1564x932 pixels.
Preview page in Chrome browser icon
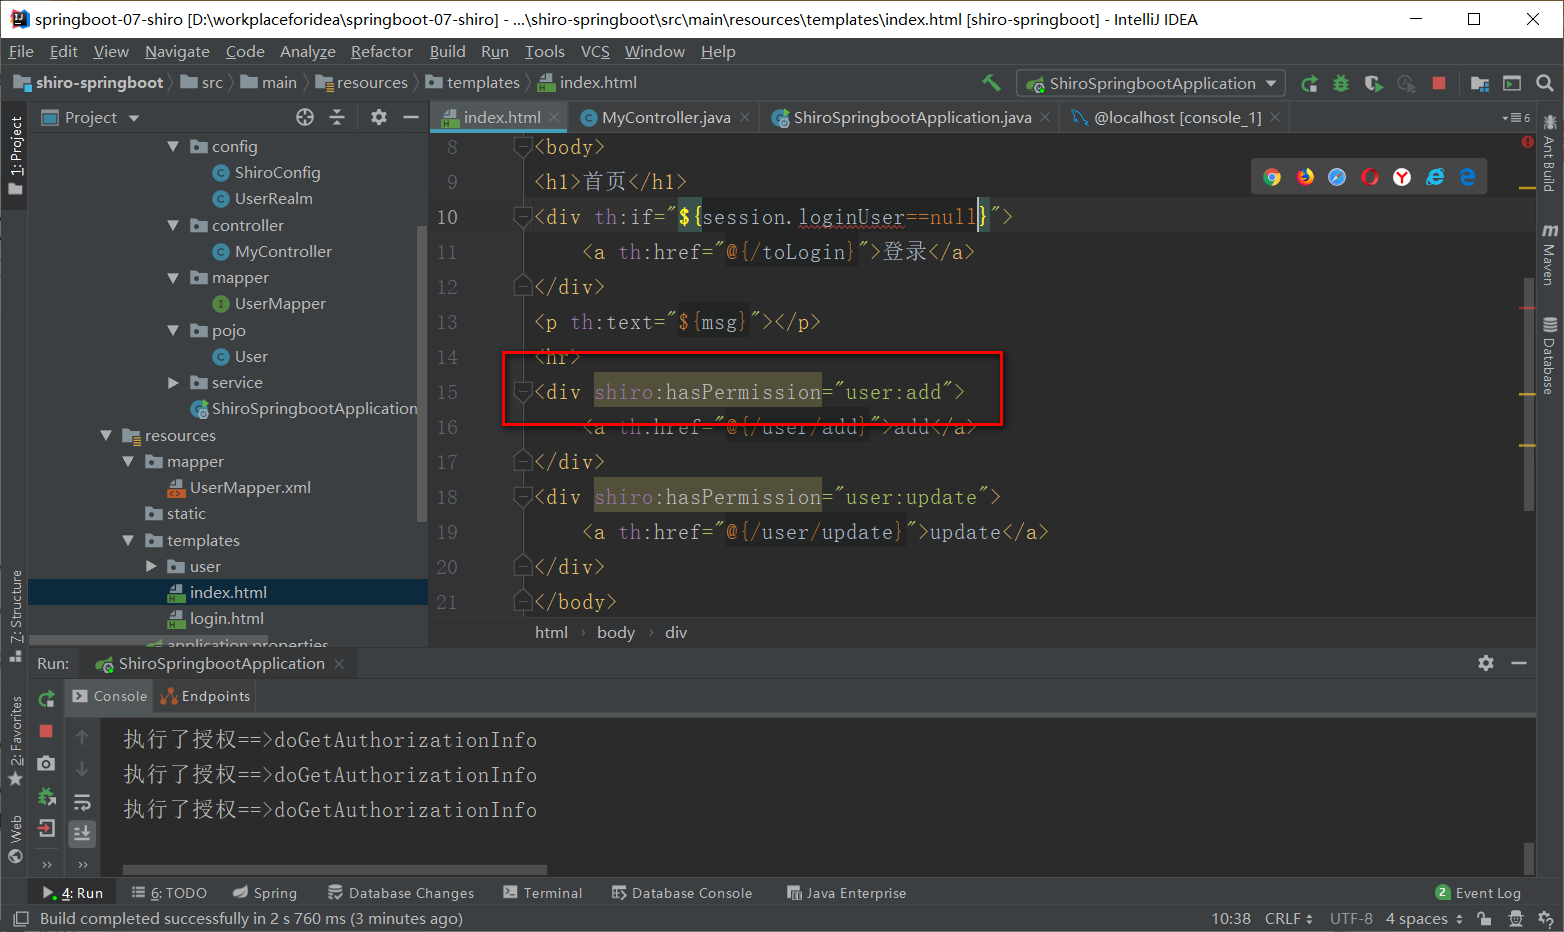1272,177
